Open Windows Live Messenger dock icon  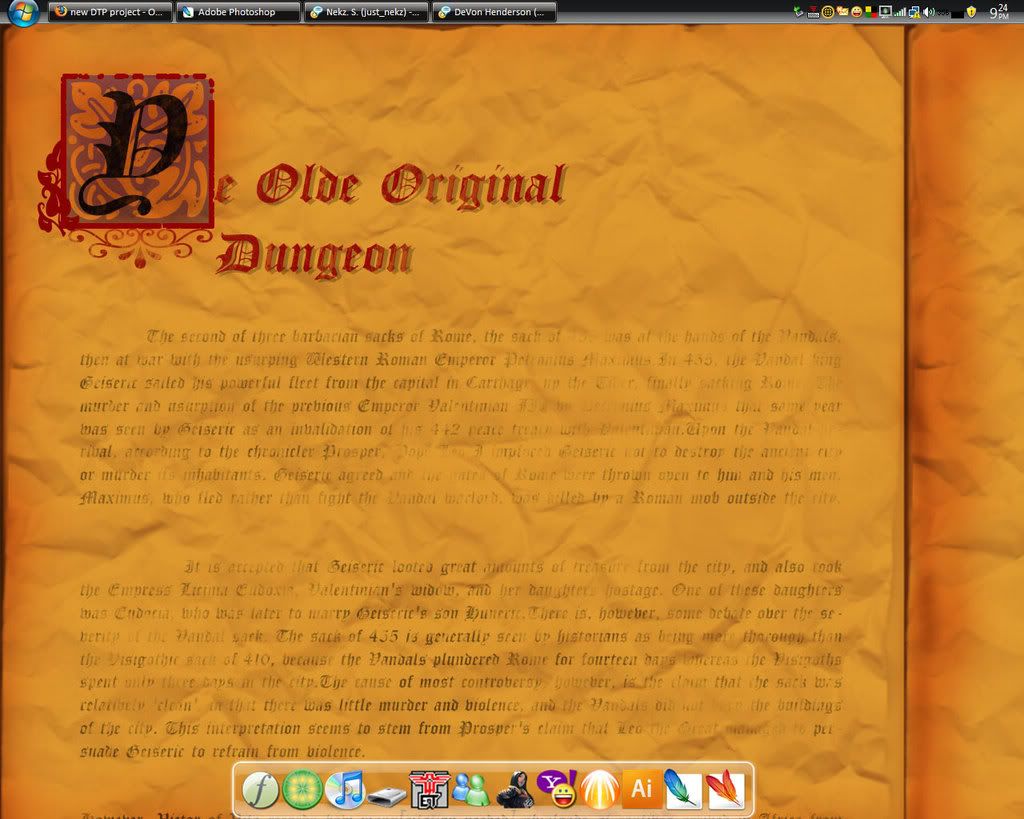point(470,790)
